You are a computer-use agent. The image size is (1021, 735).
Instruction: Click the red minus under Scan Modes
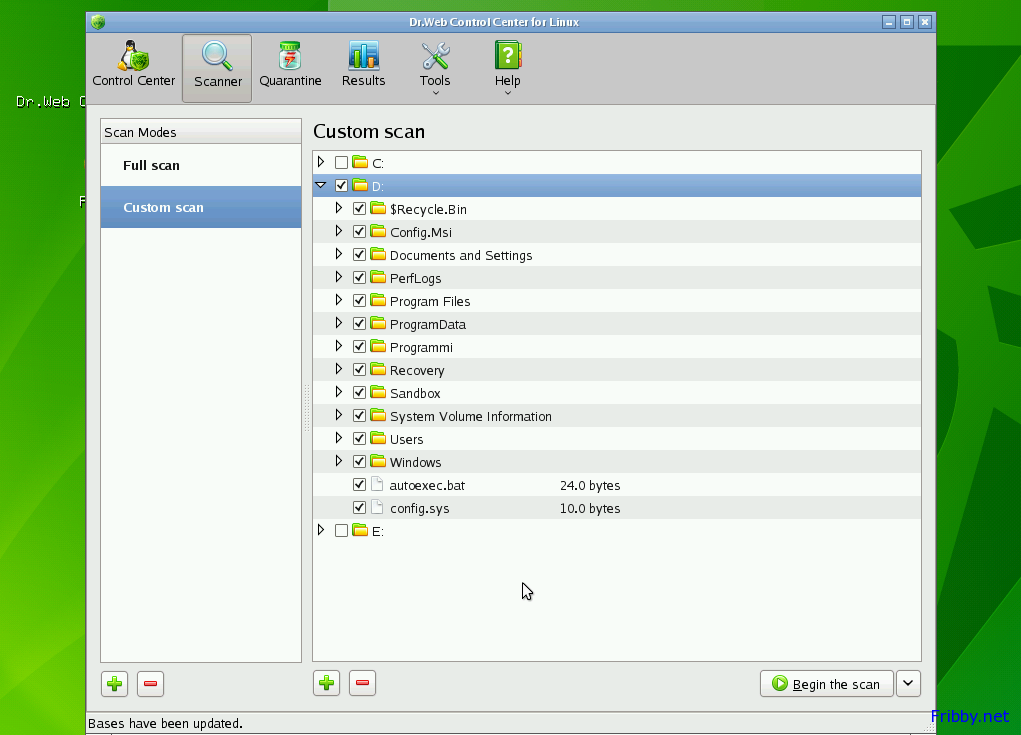[150, 684]
